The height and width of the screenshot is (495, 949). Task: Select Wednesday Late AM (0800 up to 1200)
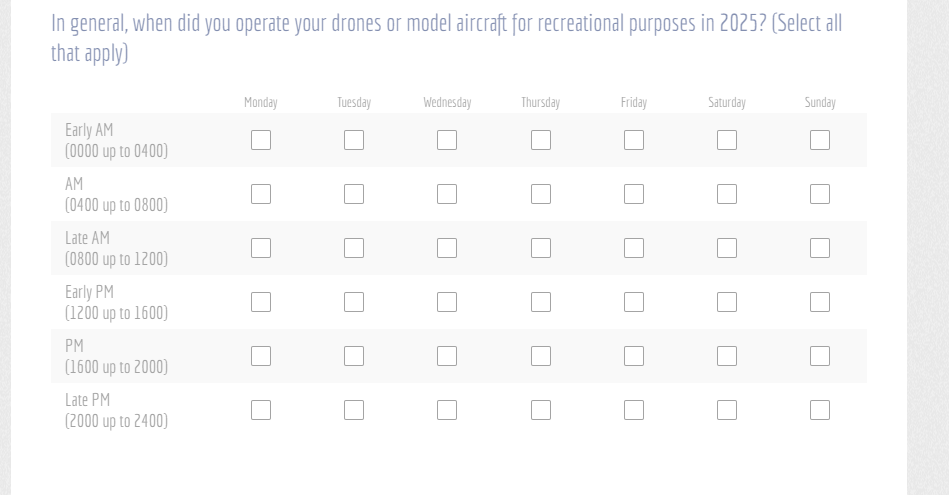447,248
